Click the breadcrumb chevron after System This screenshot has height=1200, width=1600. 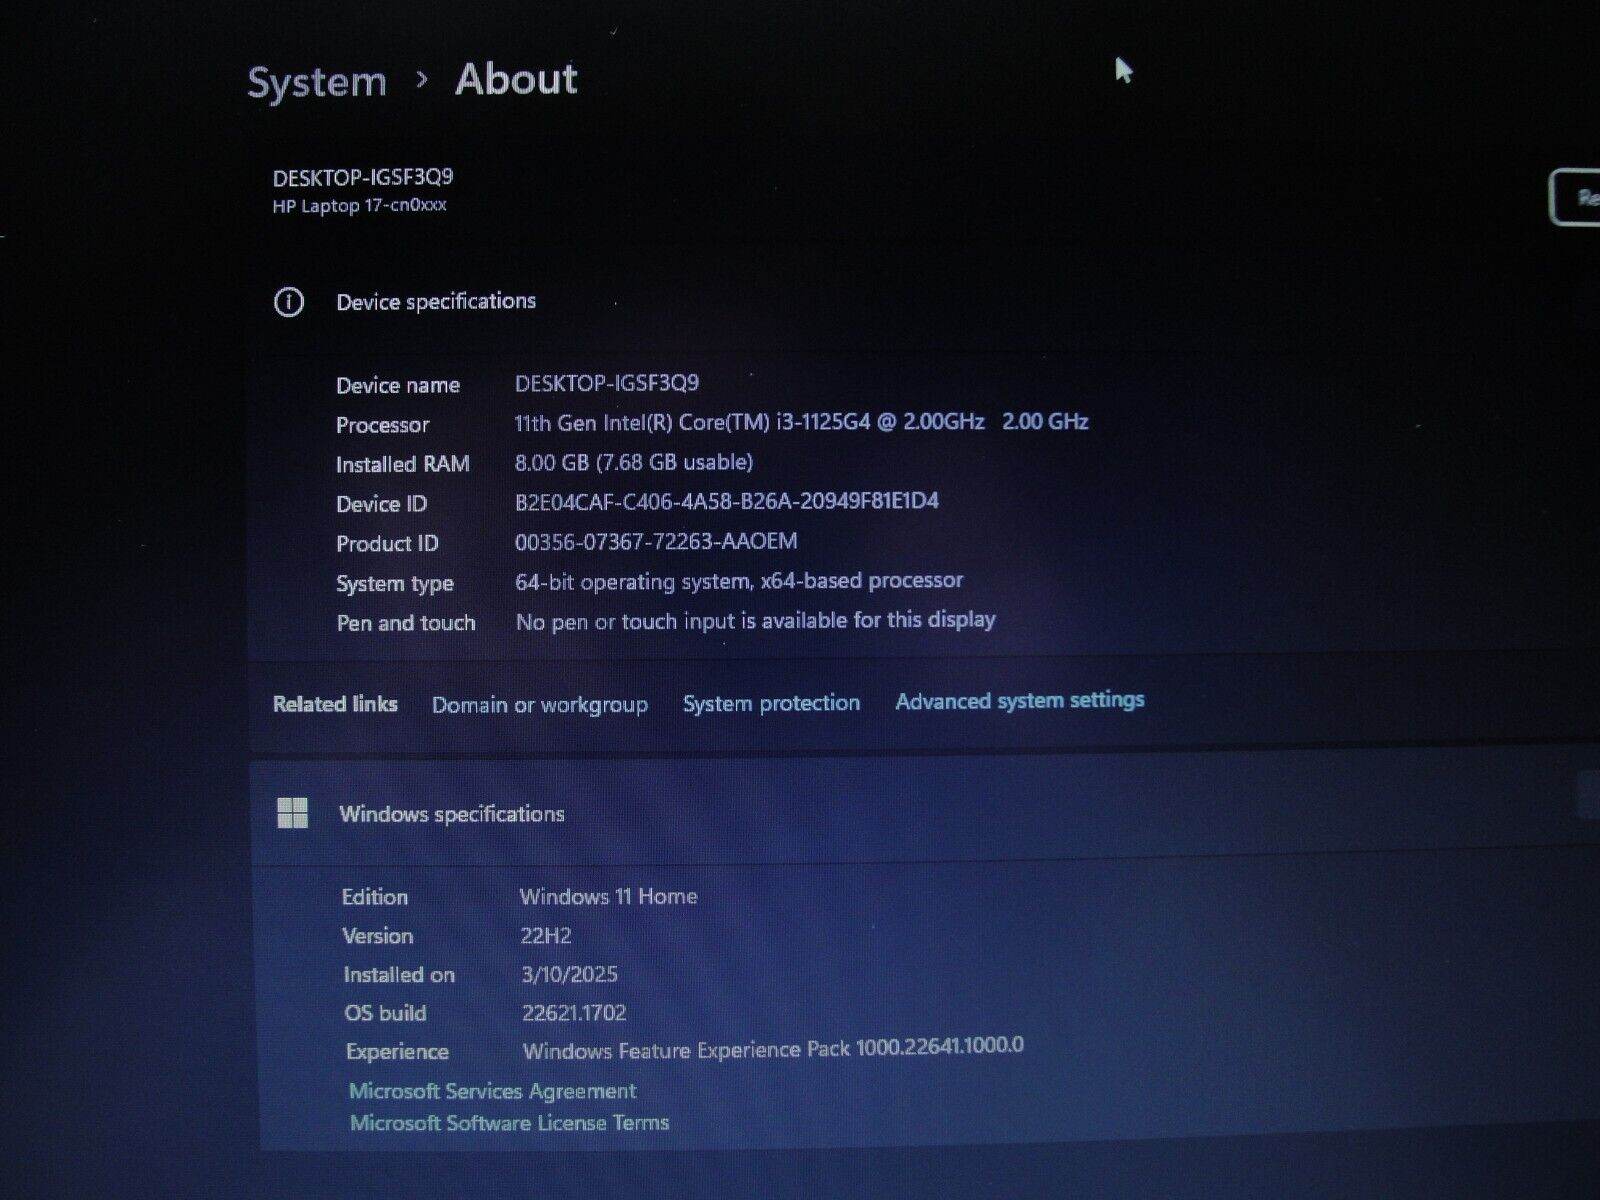[x=422, y=79]
